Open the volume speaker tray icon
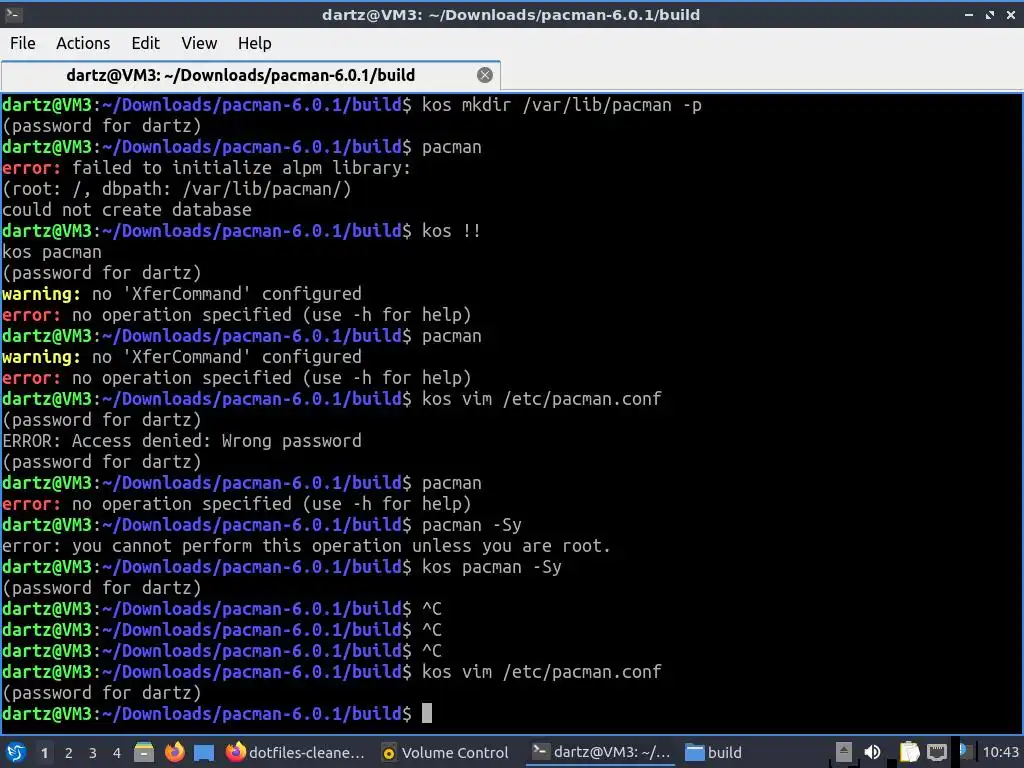The height and width of the screenshot is (768, 1024). click(x=872, y=752)
